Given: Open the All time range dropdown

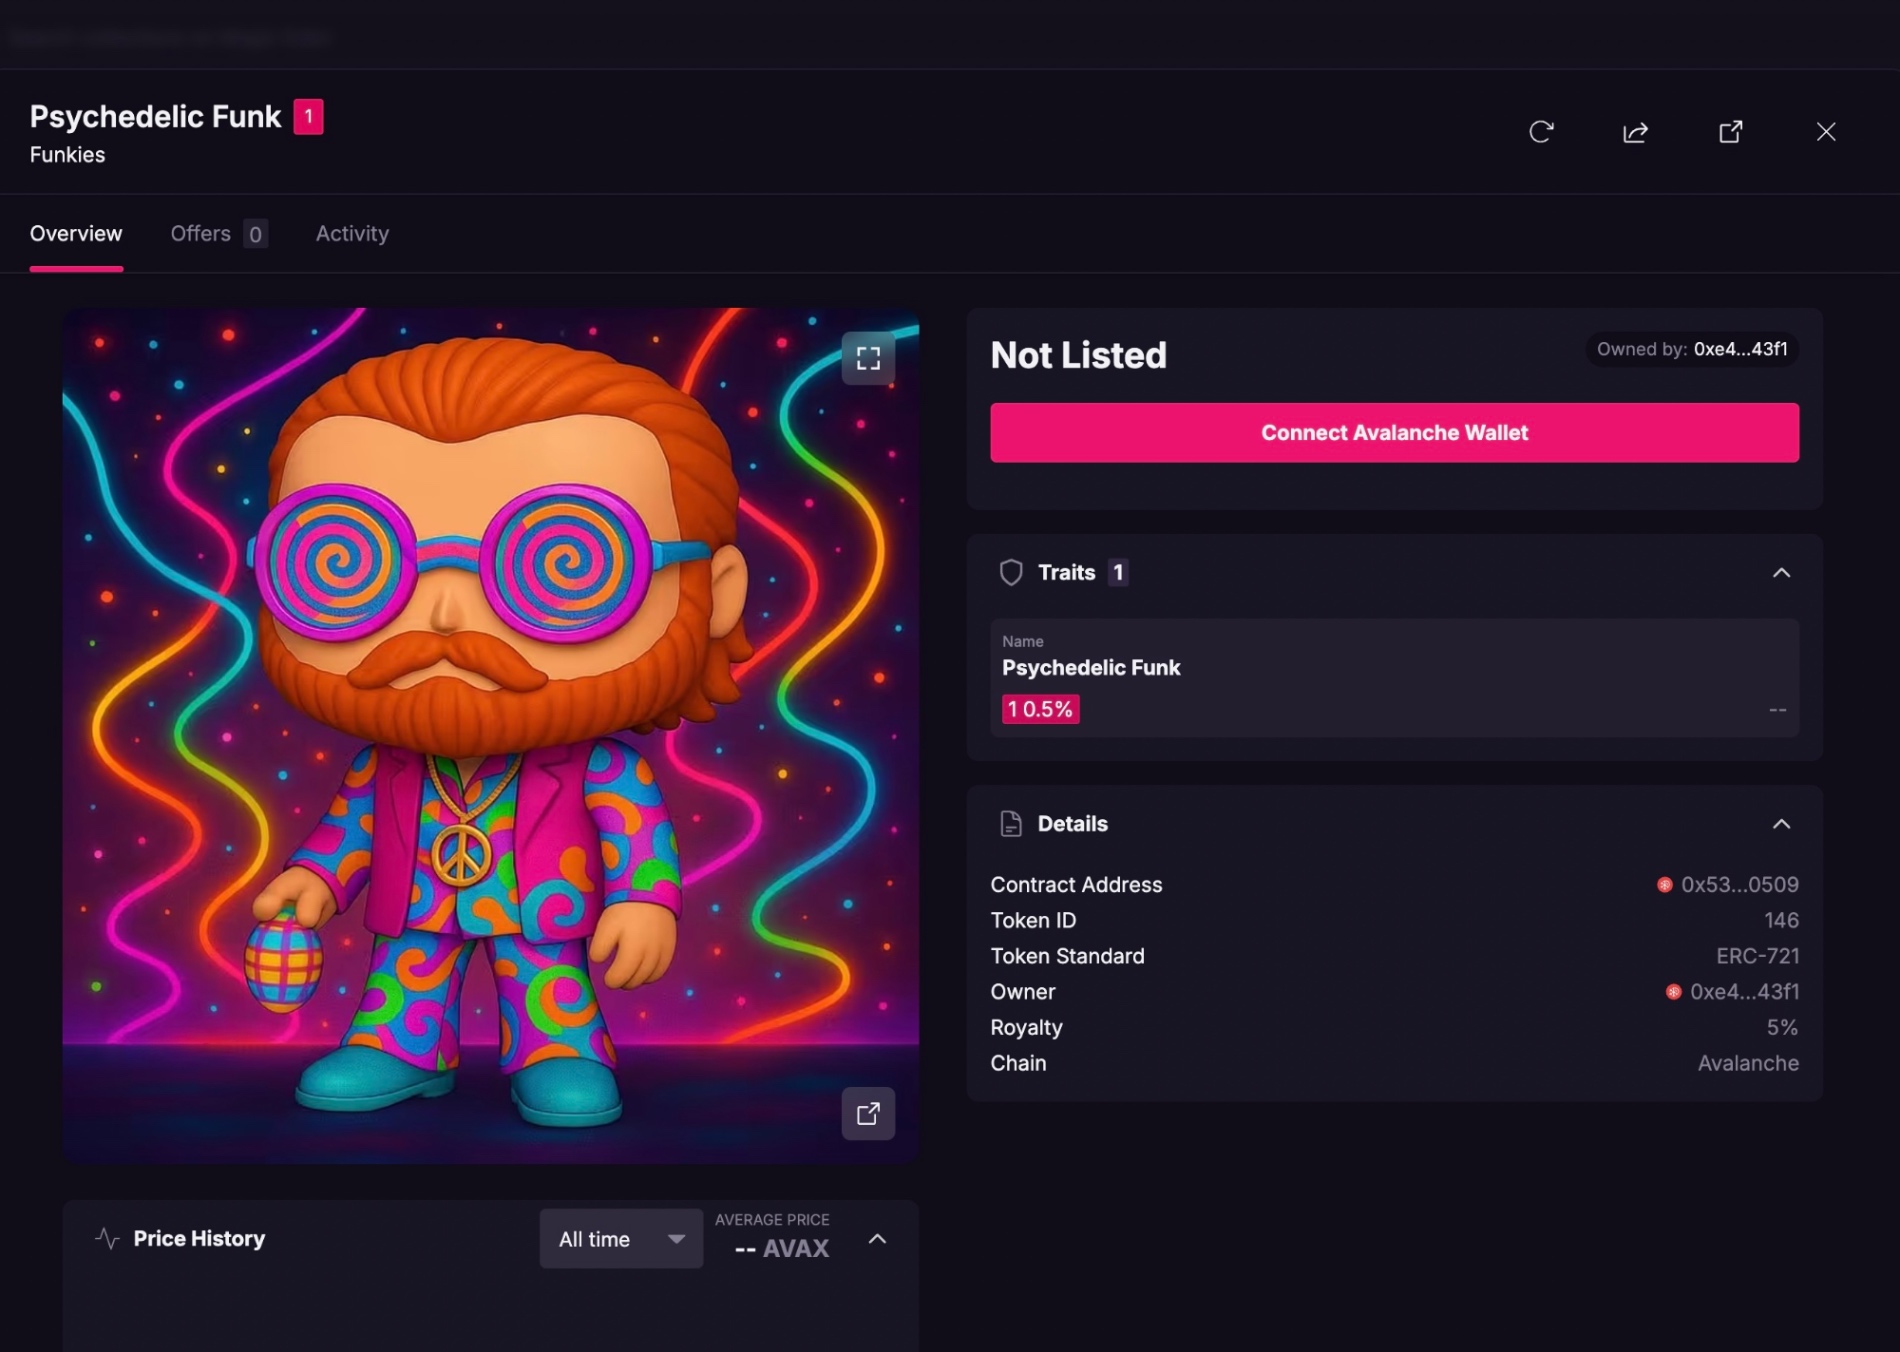Looking at the screenshot, I should click(x=621, y=1239).
